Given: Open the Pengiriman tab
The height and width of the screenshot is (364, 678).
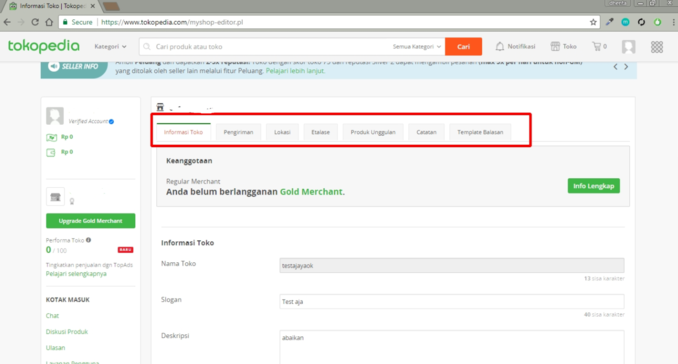Looking at the screenshot, I should tap(238, 132).
